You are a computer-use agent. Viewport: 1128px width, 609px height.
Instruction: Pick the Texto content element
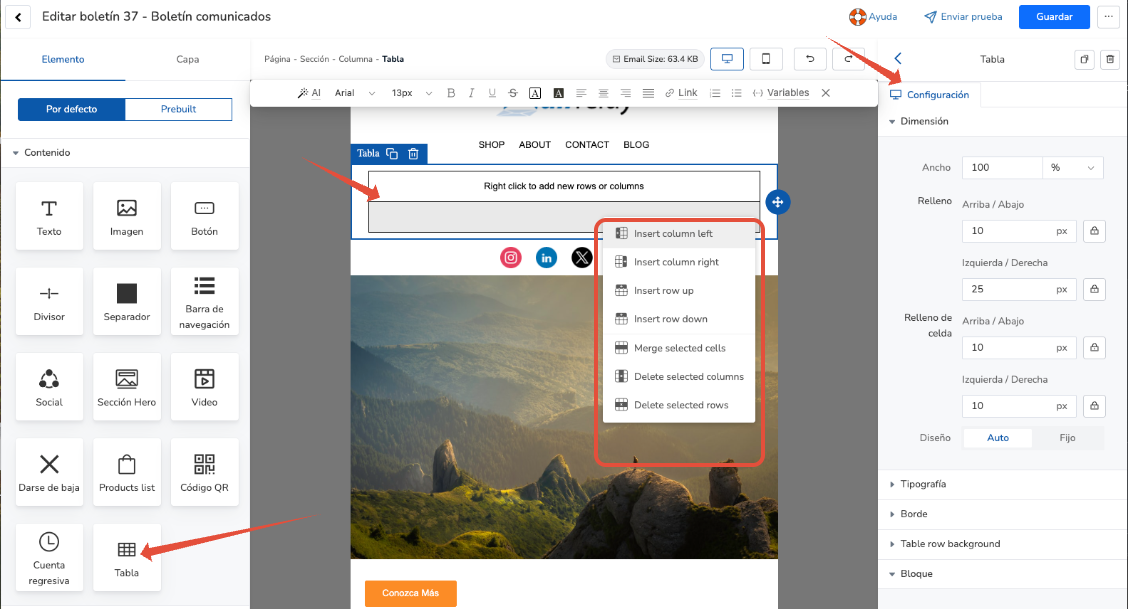[x=49, y=216]
